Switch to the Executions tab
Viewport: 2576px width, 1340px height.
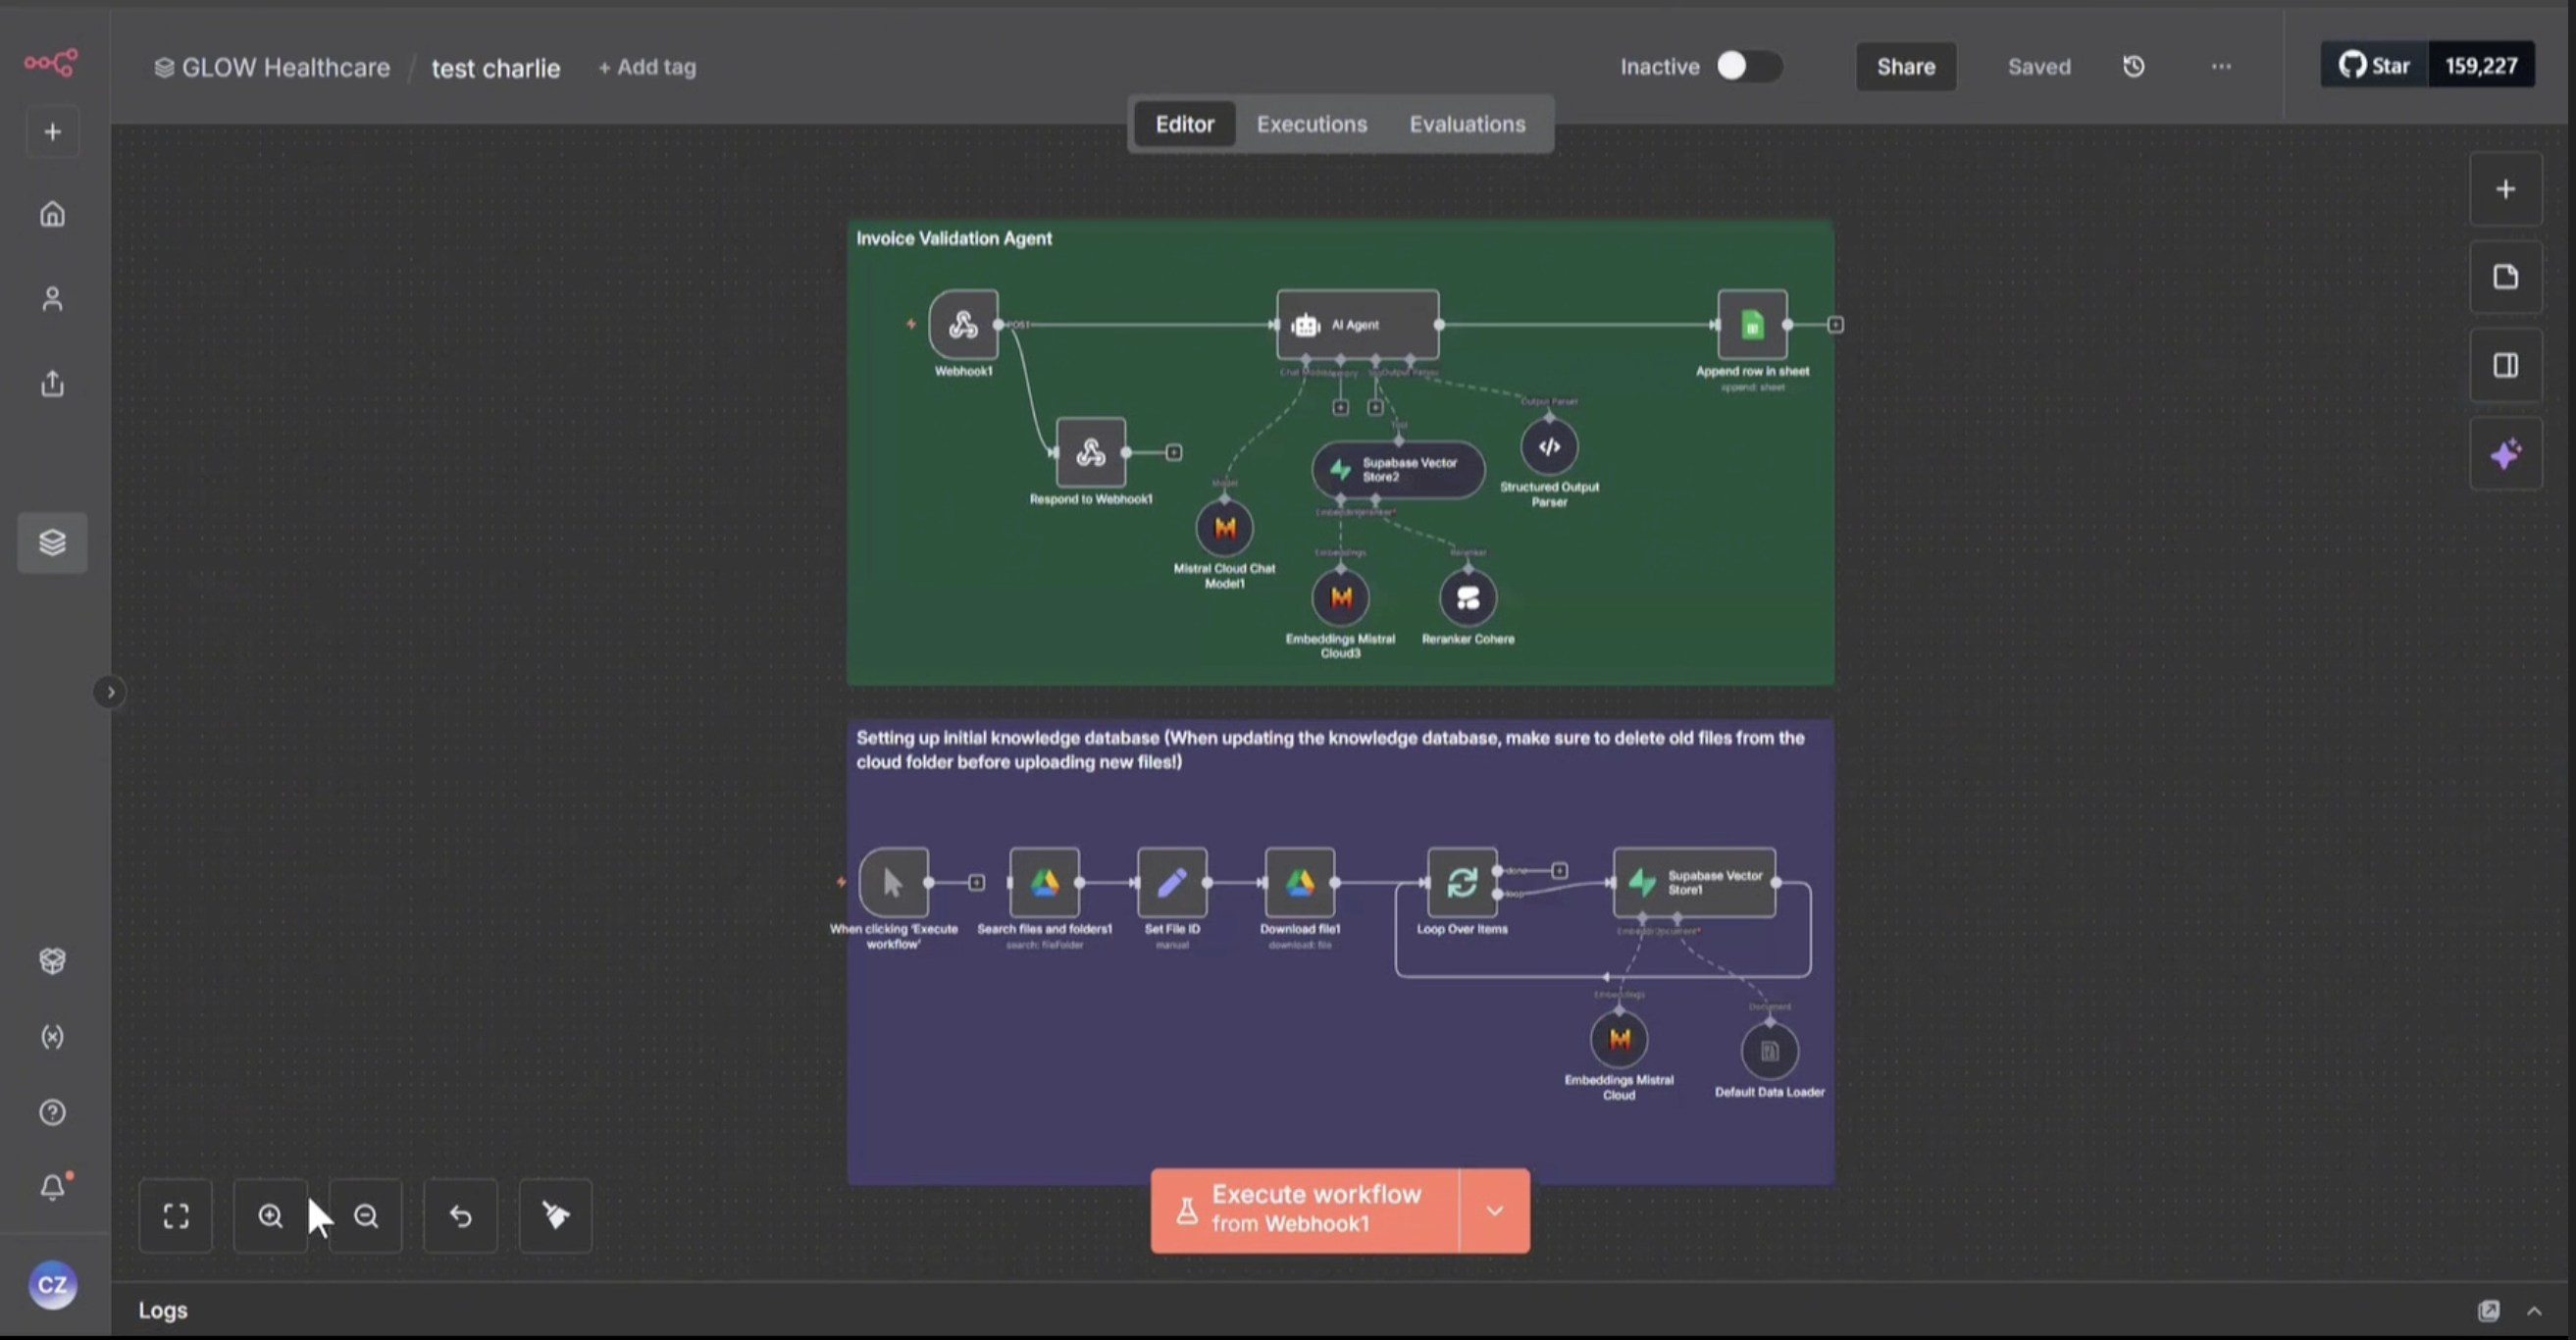tap(1311, 124)
